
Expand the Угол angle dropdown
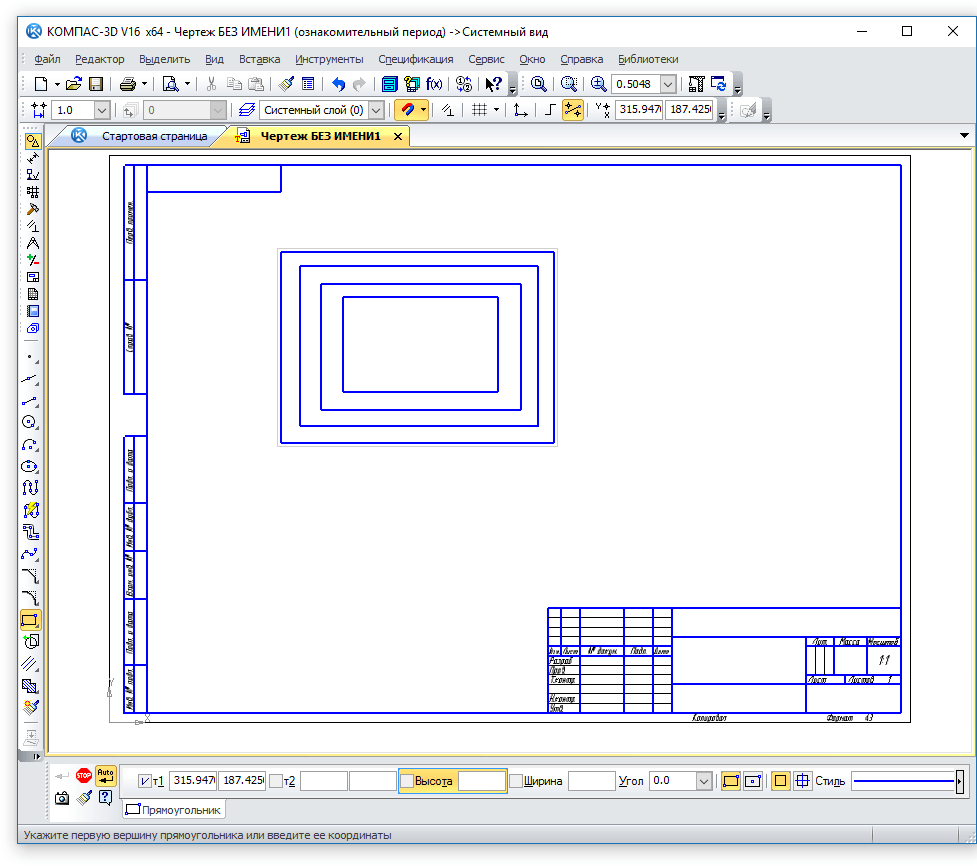(703, 781)
